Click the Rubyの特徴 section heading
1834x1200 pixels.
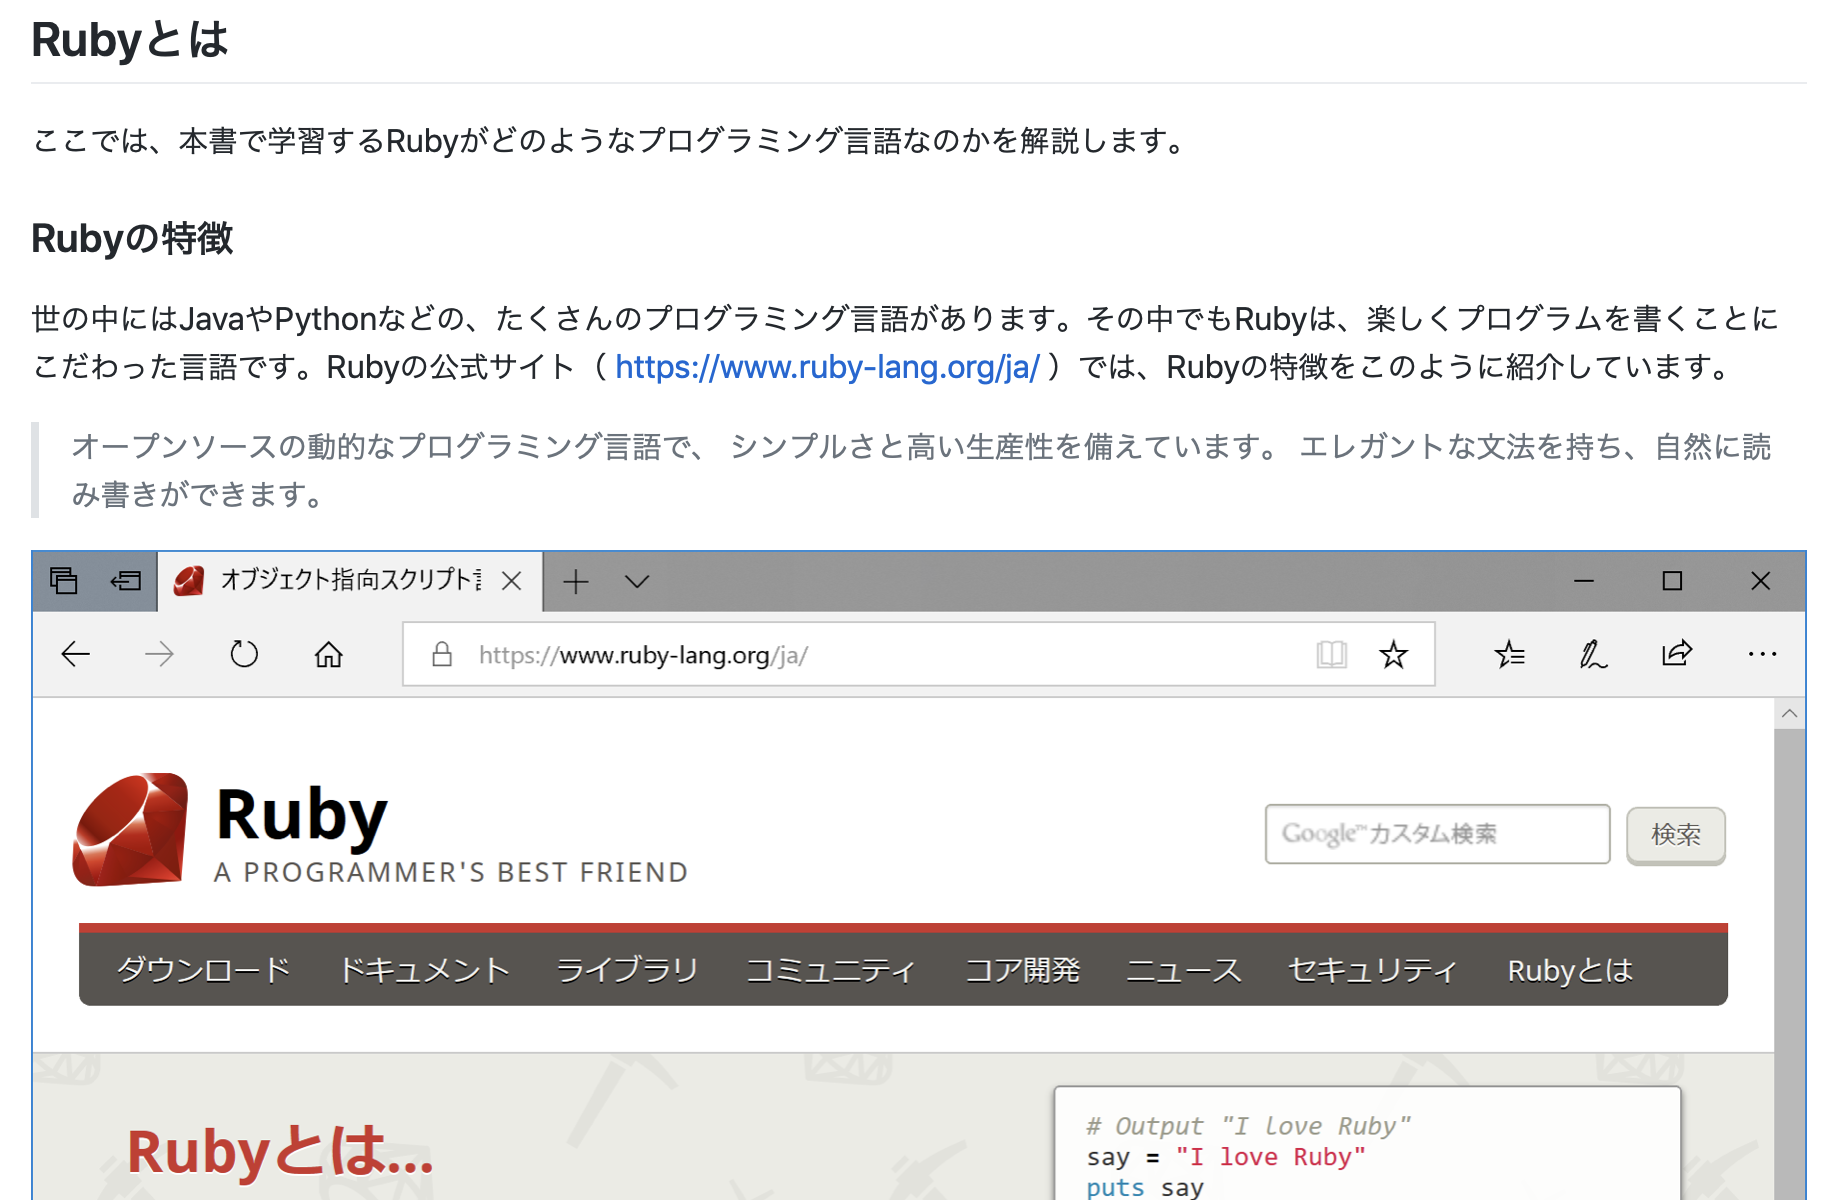click(x=132, y=239)
